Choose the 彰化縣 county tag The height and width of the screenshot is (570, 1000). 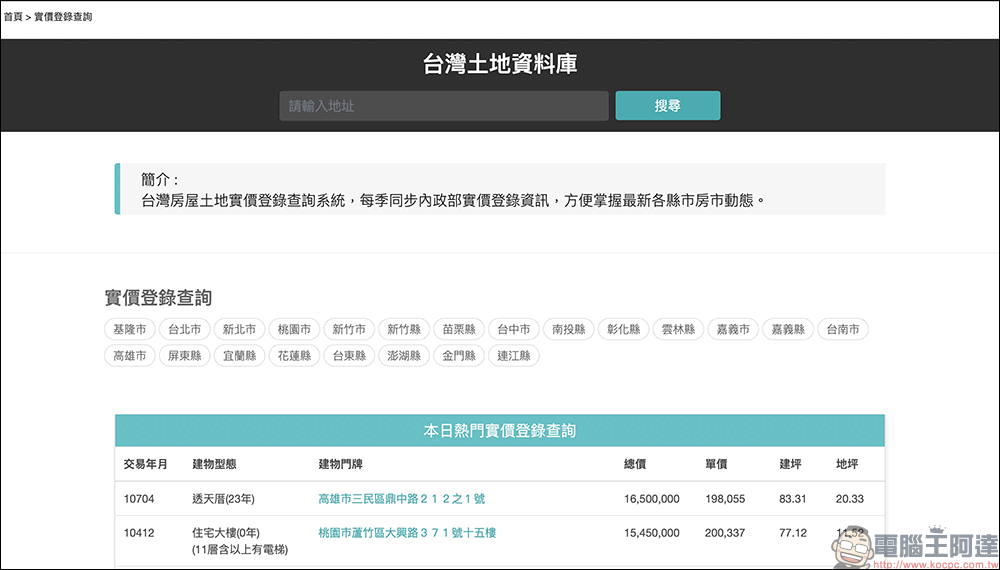pos(624,329)
